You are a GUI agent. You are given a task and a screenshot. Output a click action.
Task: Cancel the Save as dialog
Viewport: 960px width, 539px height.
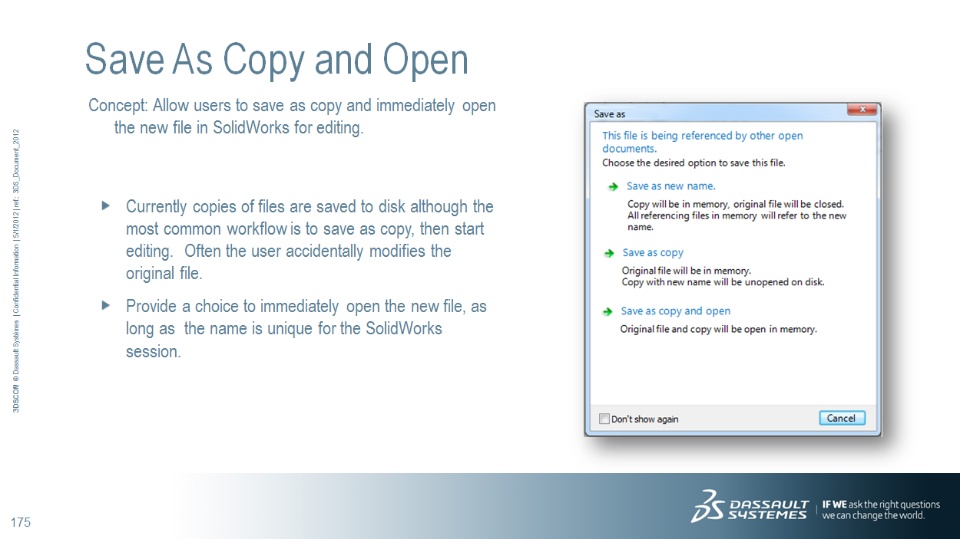842,418
